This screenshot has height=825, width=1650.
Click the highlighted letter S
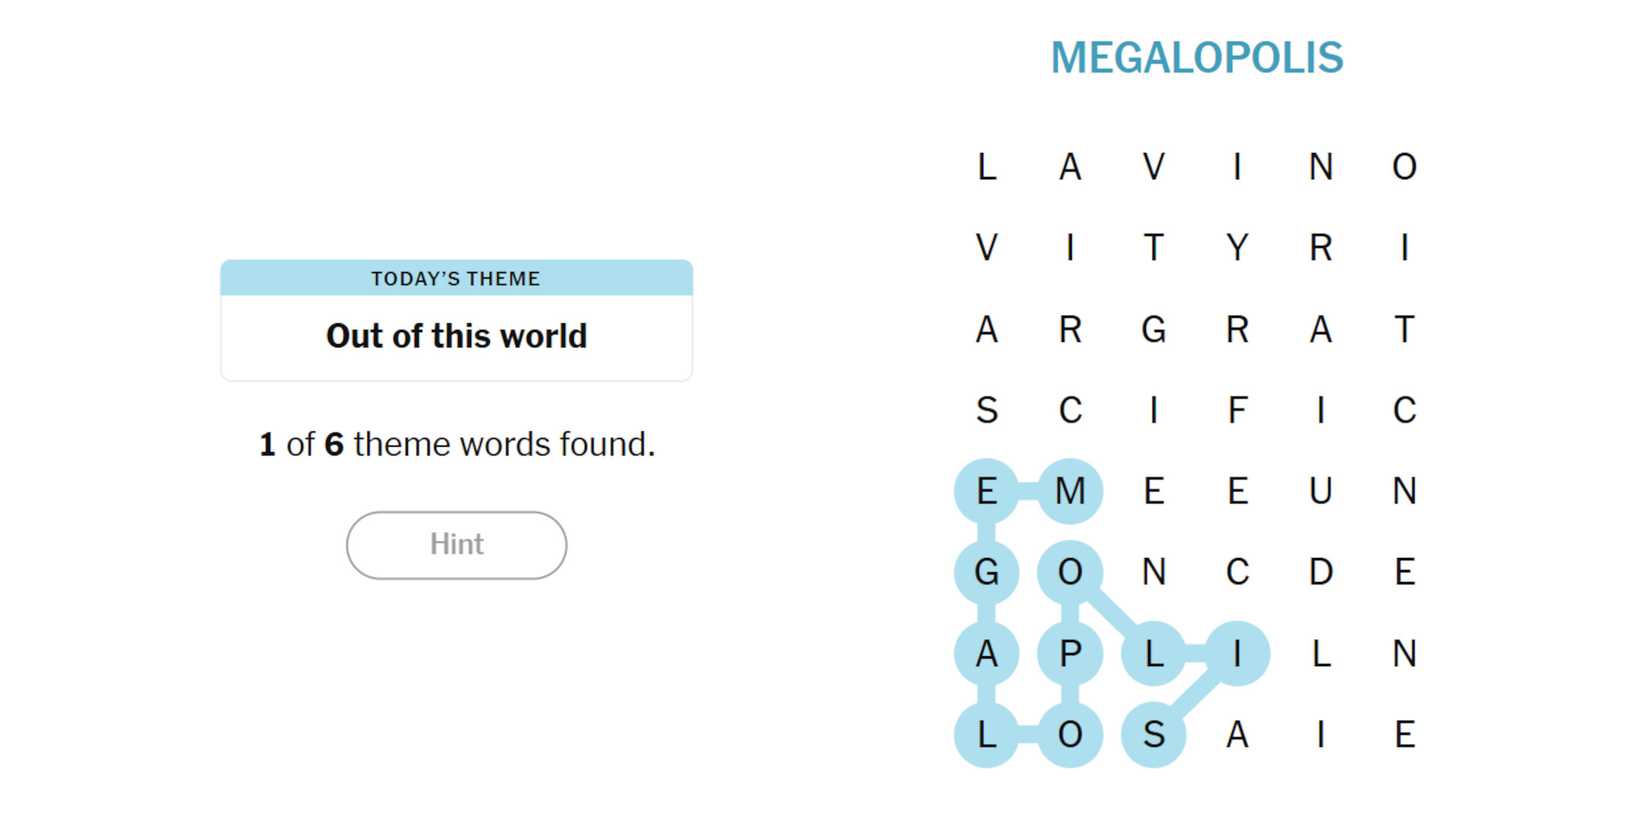(1153, 735)
